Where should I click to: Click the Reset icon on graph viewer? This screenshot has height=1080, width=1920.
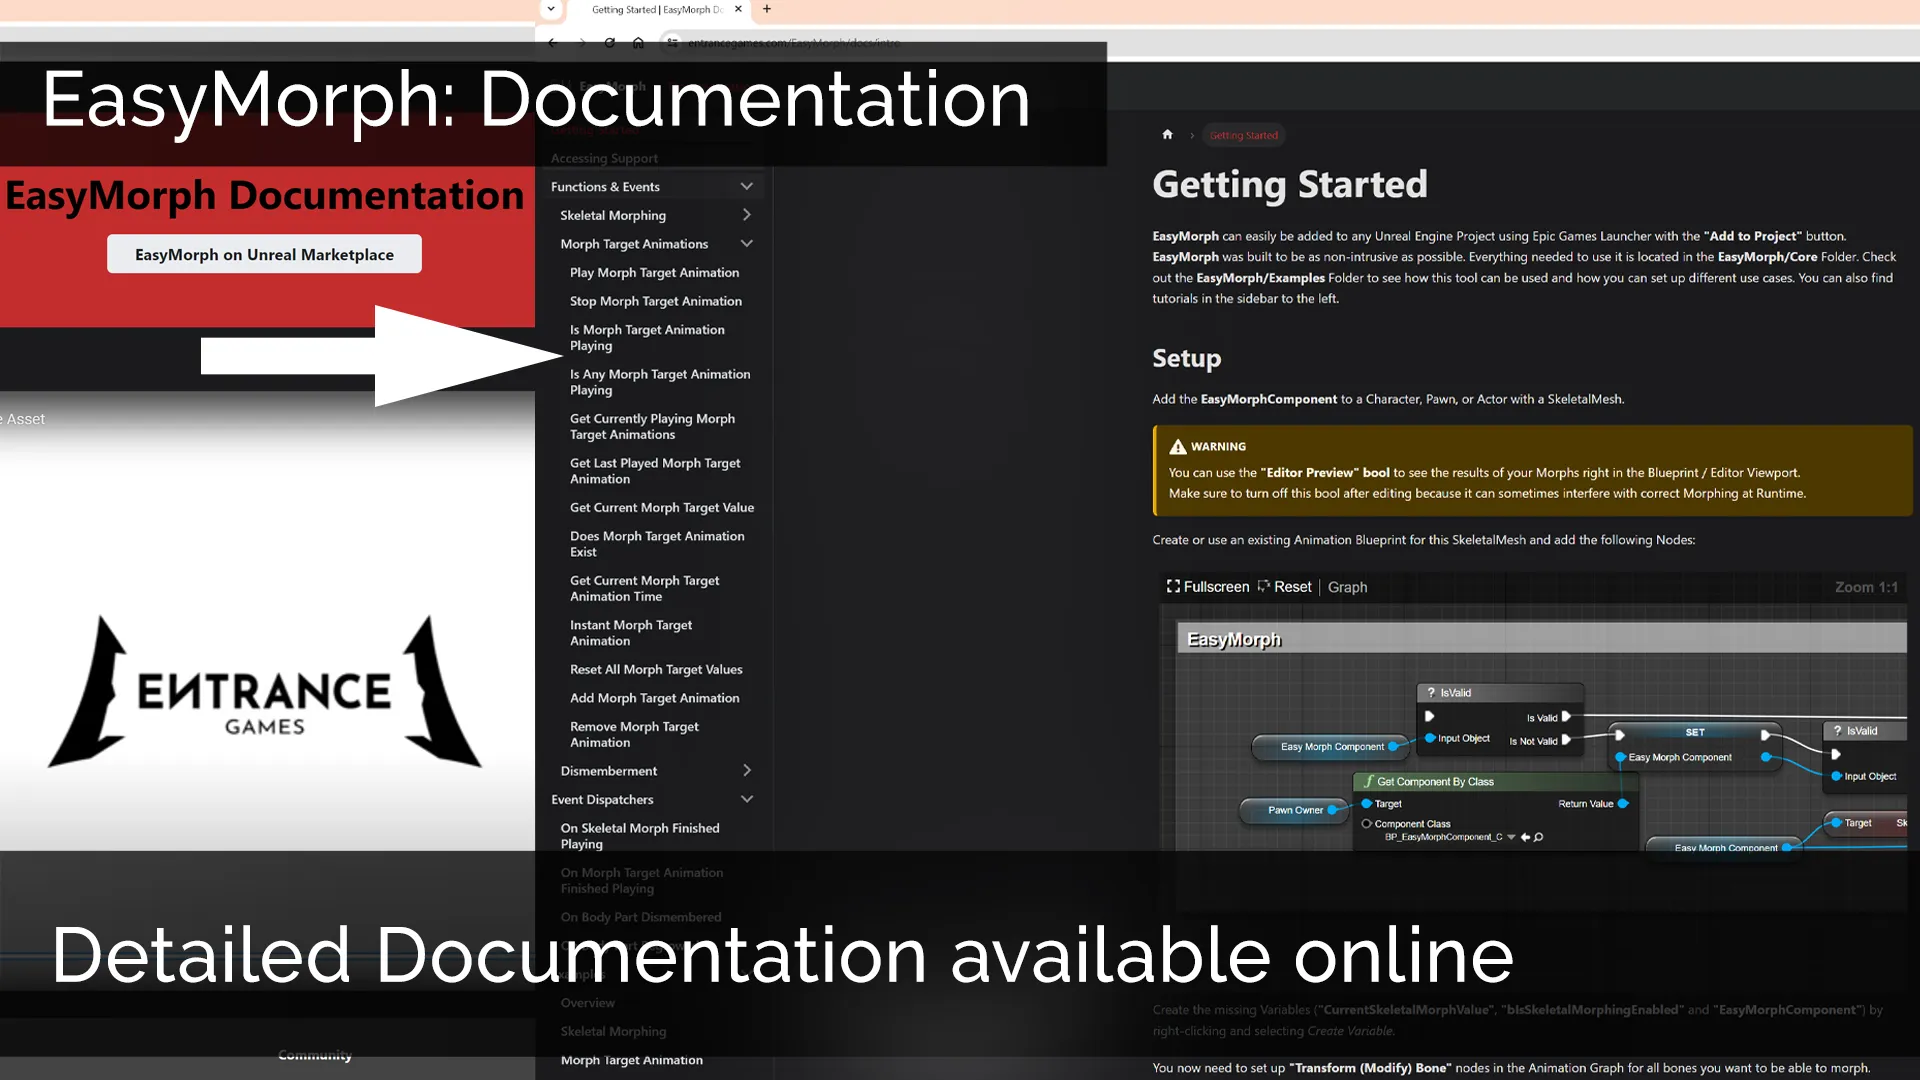[1264, 587]
